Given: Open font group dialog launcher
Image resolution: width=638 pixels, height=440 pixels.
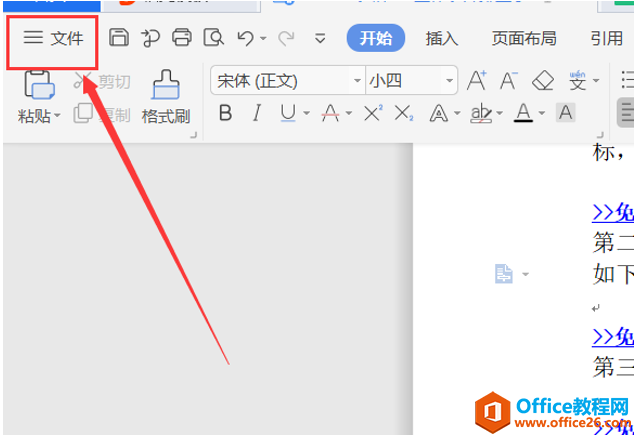Looking at the screenshot, I should point(600,135).
